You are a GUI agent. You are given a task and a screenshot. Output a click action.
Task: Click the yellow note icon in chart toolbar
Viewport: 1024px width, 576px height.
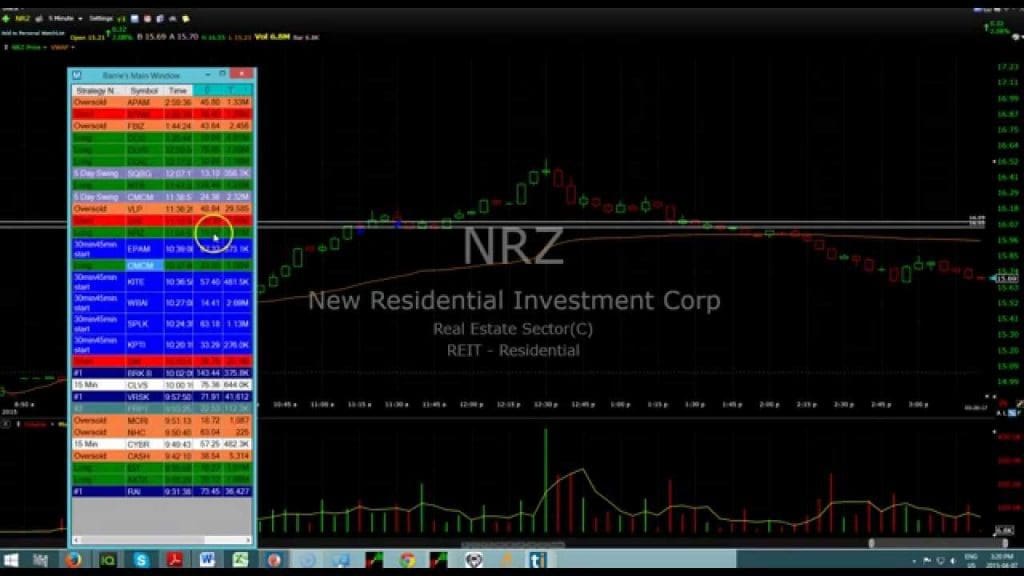[186, 19]
